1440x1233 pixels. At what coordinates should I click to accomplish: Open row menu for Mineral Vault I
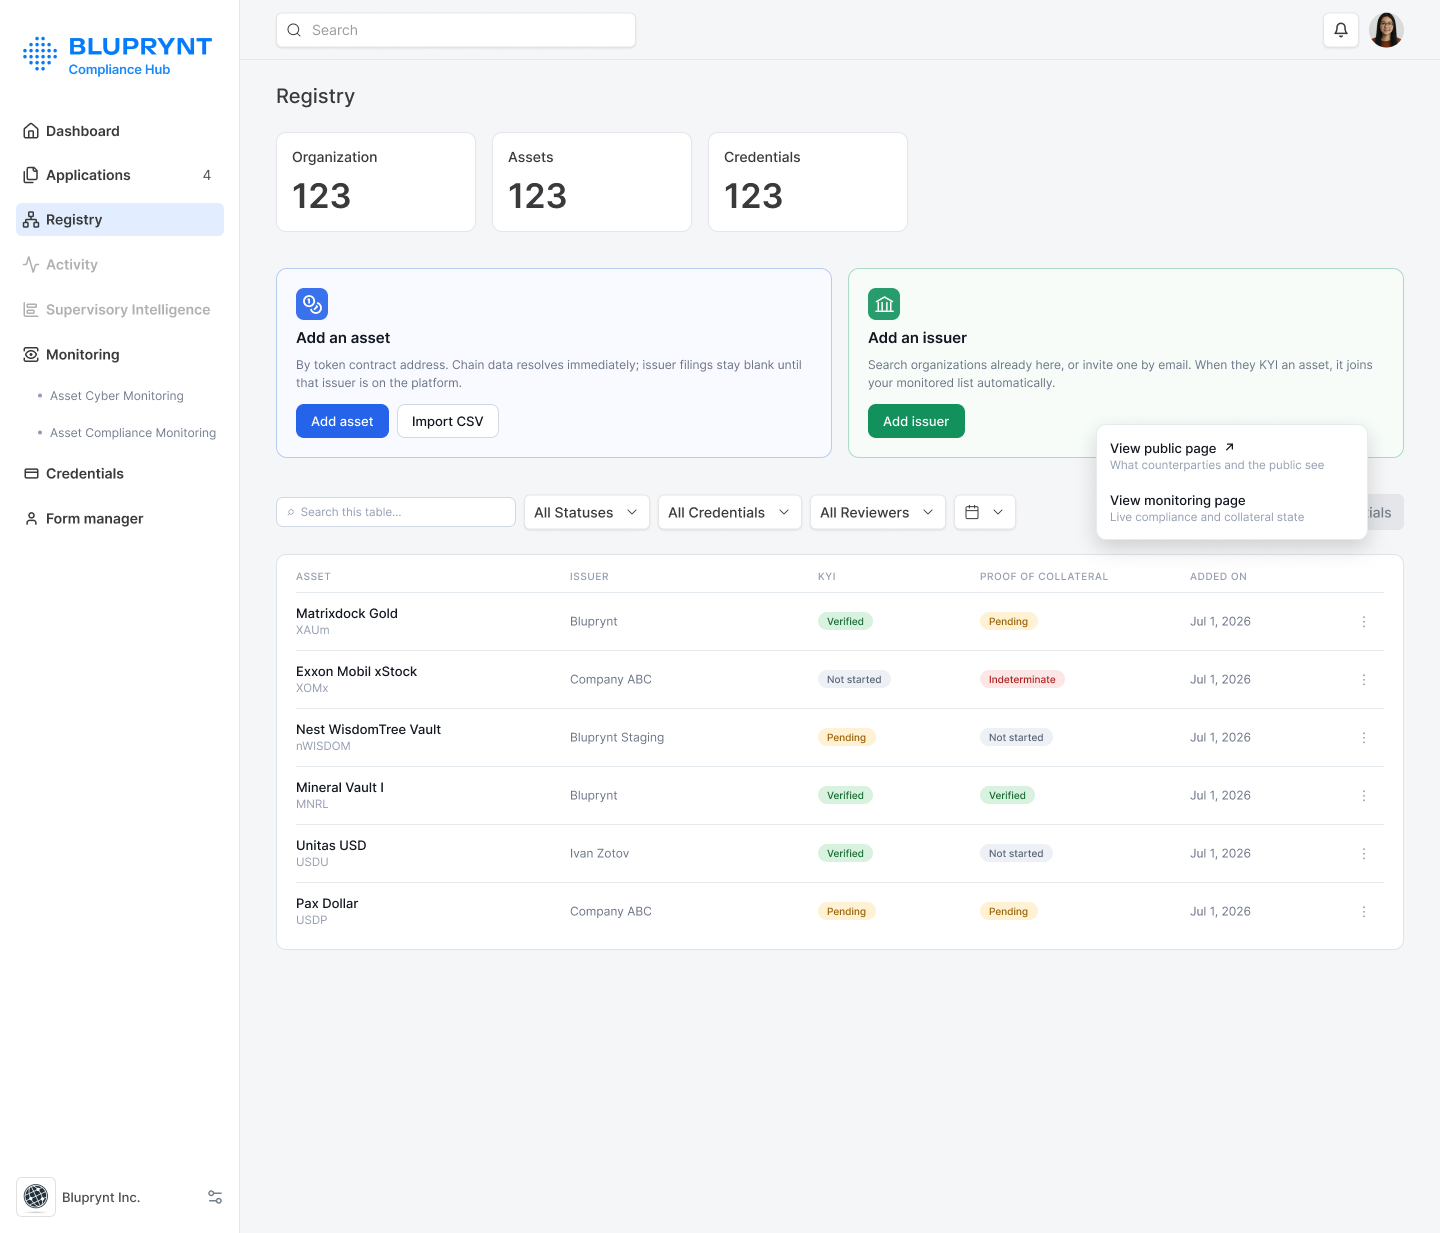(1364, 796)
